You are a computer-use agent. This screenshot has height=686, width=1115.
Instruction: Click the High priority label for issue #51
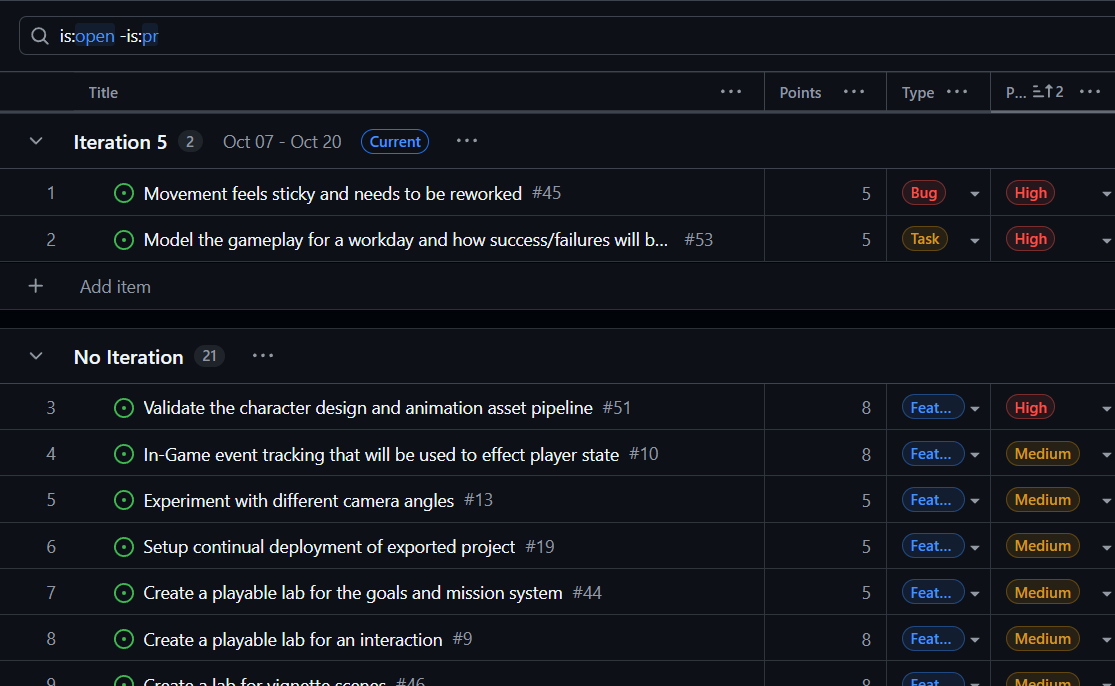(x=1030, y=407)
